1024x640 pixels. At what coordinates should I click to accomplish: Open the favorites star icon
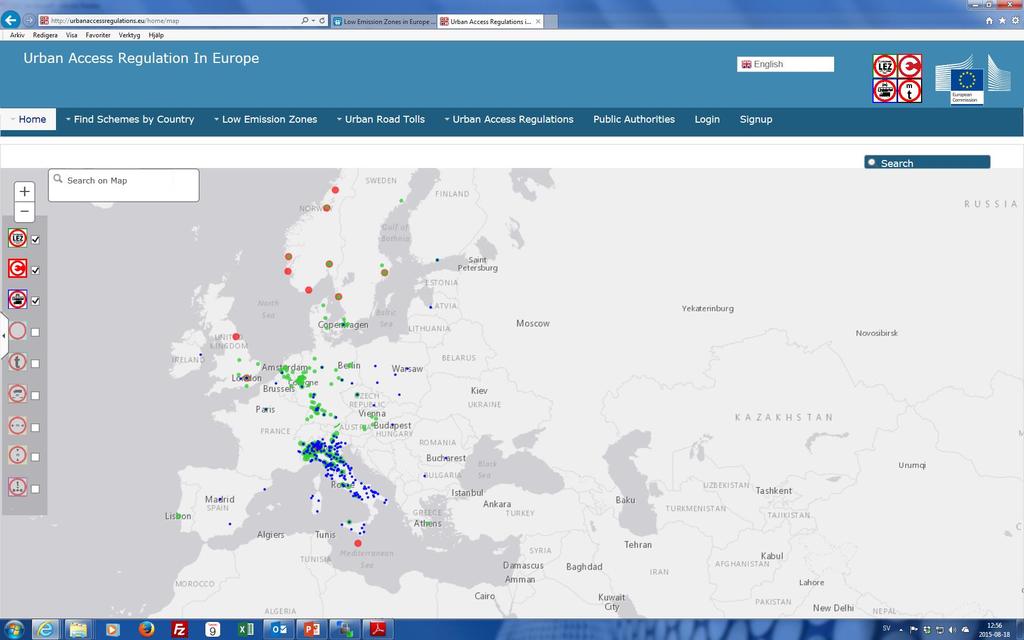point(1002,21)
